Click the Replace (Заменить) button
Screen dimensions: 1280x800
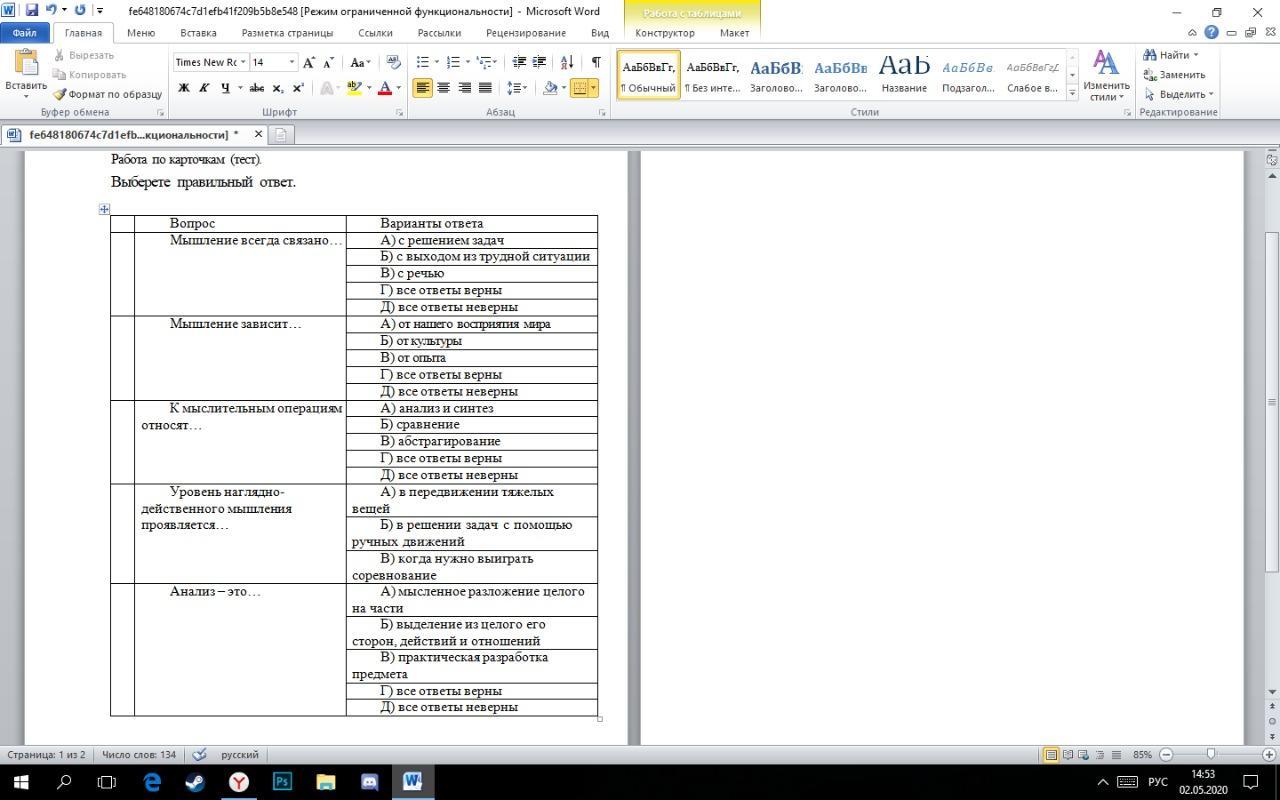click(1174, 74)
